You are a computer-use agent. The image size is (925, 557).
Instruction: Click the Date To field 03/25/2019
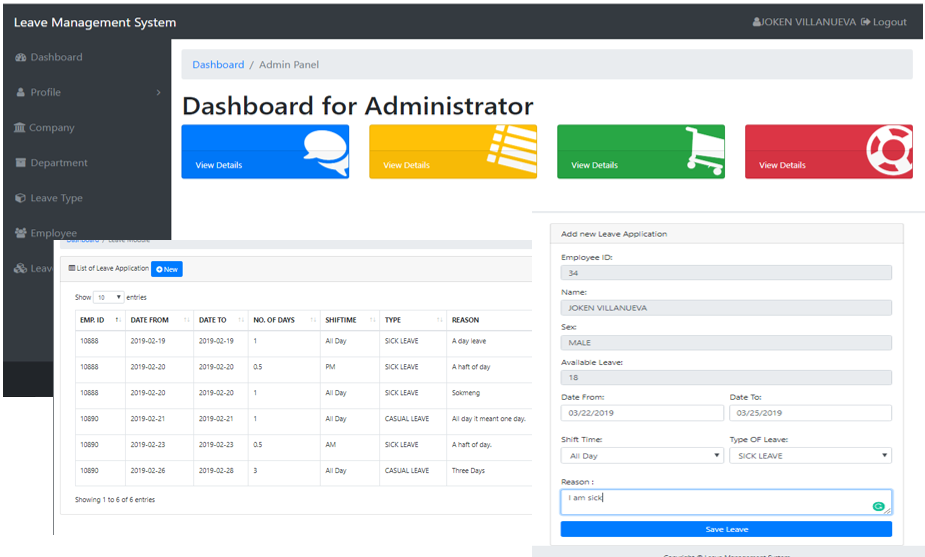811,413
